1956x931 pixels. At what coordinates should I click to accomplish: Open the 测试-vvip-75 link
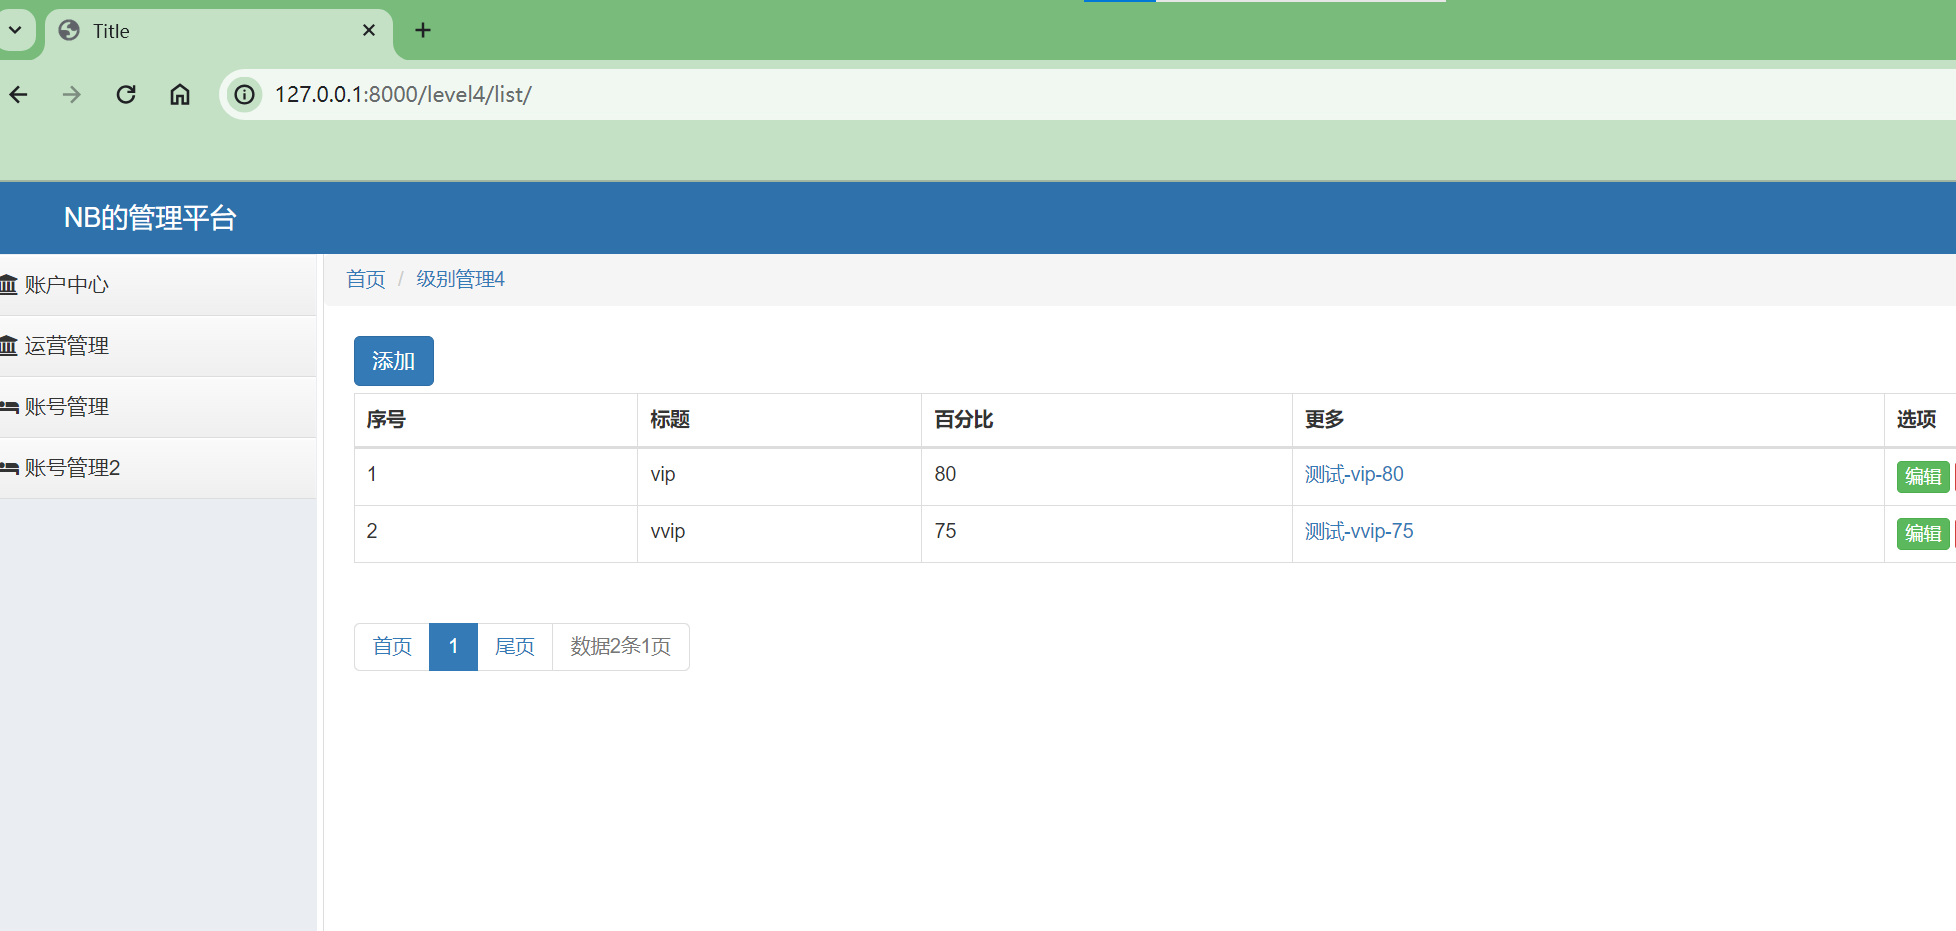[x=1359, y=531]
